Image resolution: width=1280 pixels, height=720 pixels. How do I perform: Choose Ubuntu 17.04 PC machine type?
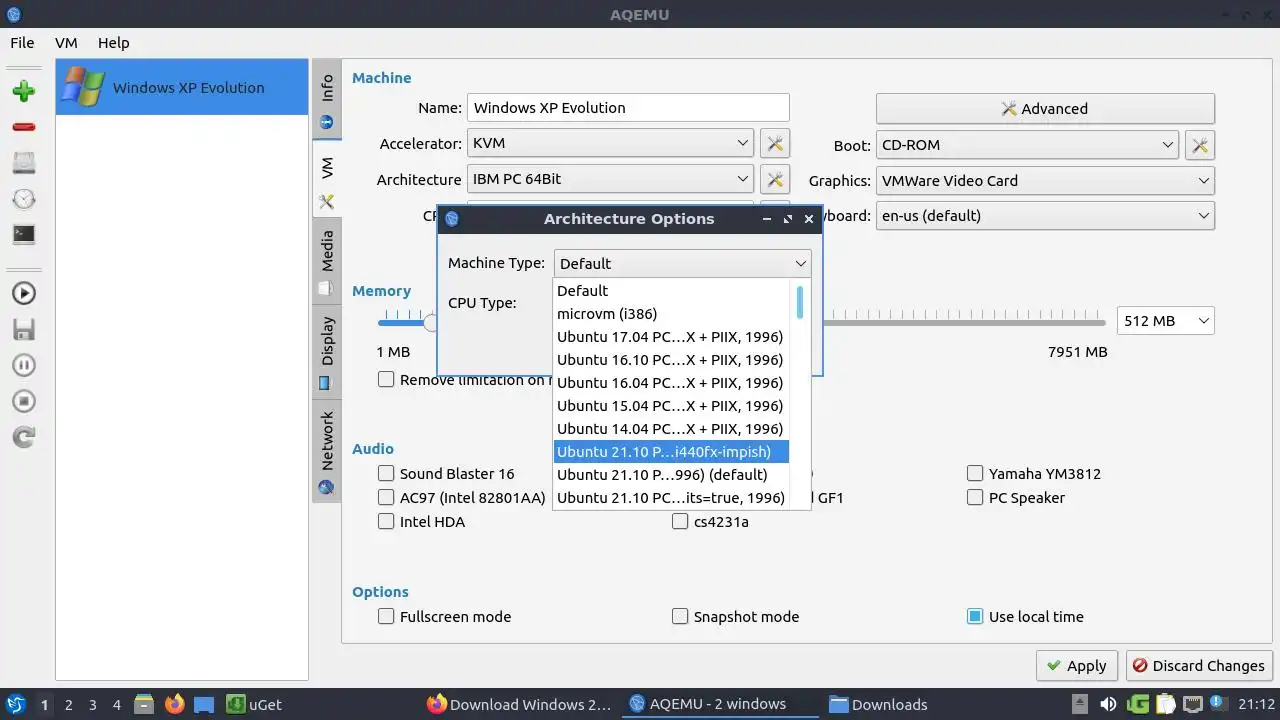coord(672,337)
